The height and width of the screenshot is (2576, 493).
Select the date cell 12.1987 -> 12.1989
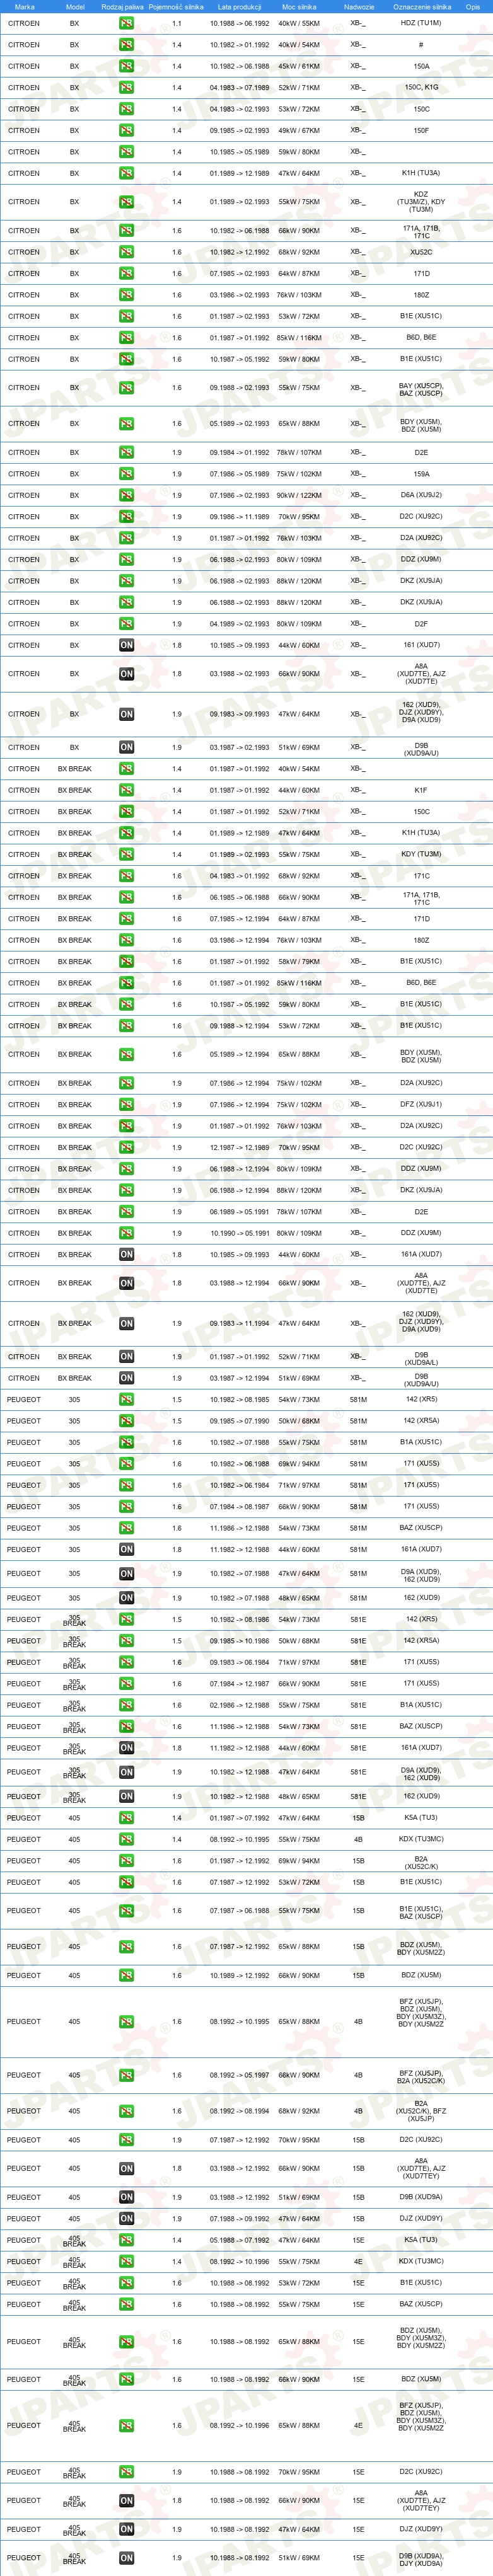(239, 1148)
